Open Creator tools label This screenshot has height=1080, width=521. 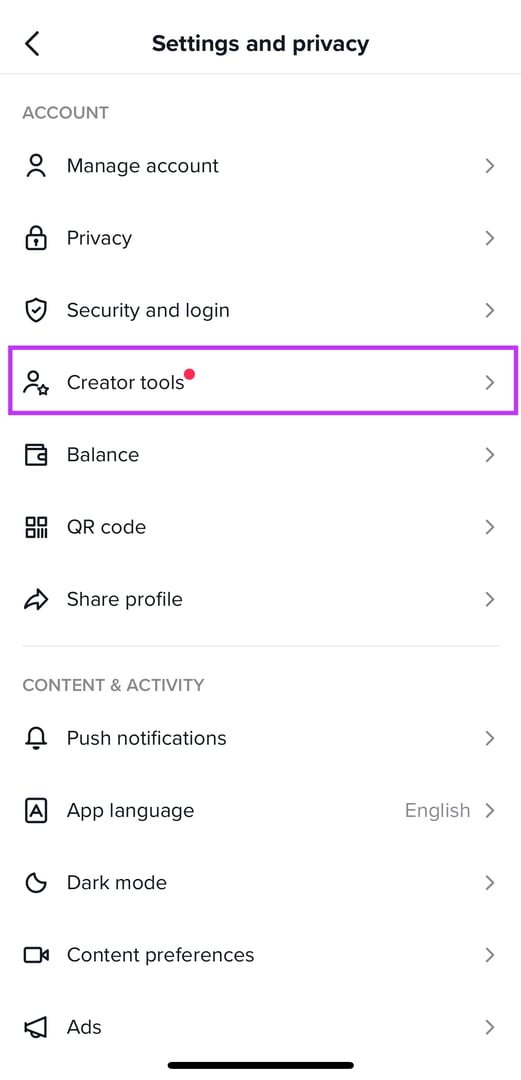[x=125, y=382]
